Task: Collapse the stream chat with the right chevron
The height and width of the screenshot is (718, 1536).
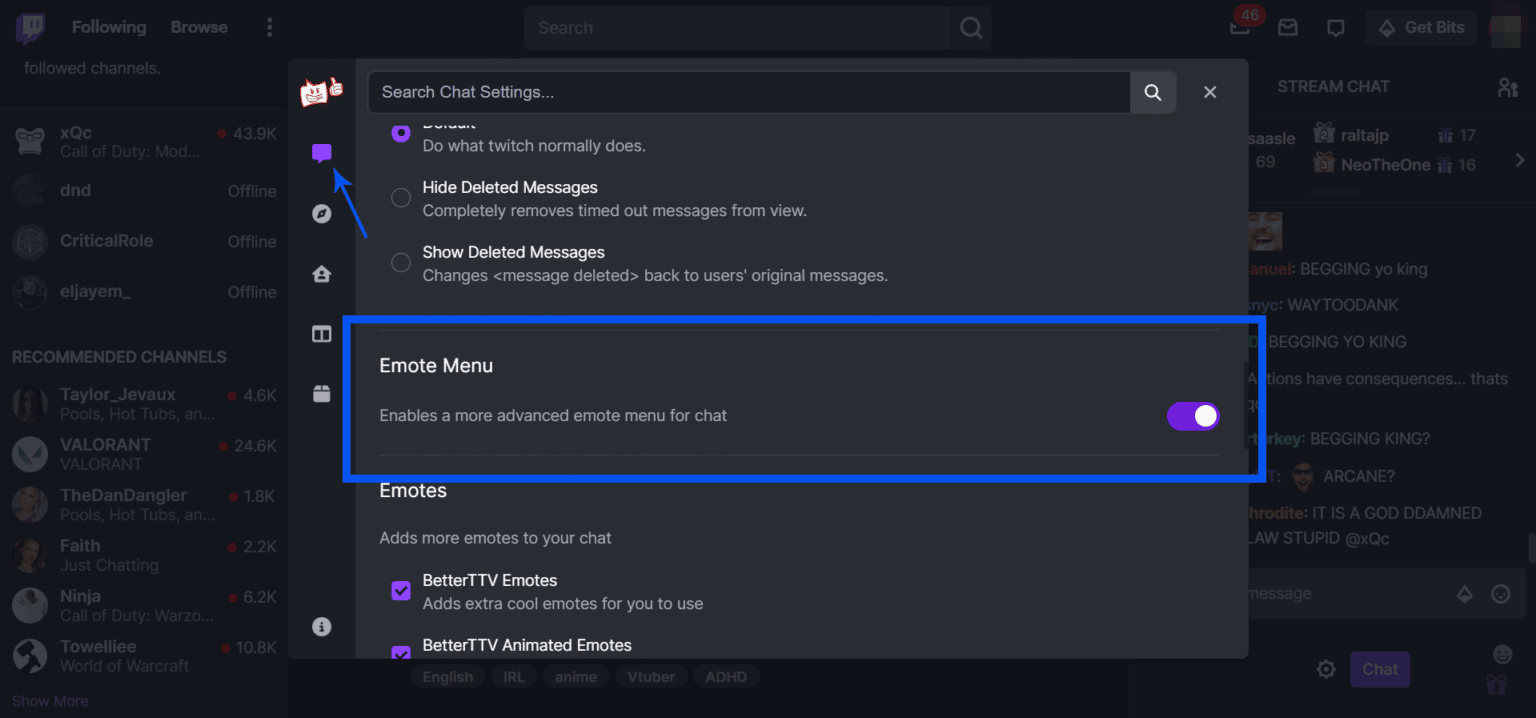Action: [x=1519, y=157]
